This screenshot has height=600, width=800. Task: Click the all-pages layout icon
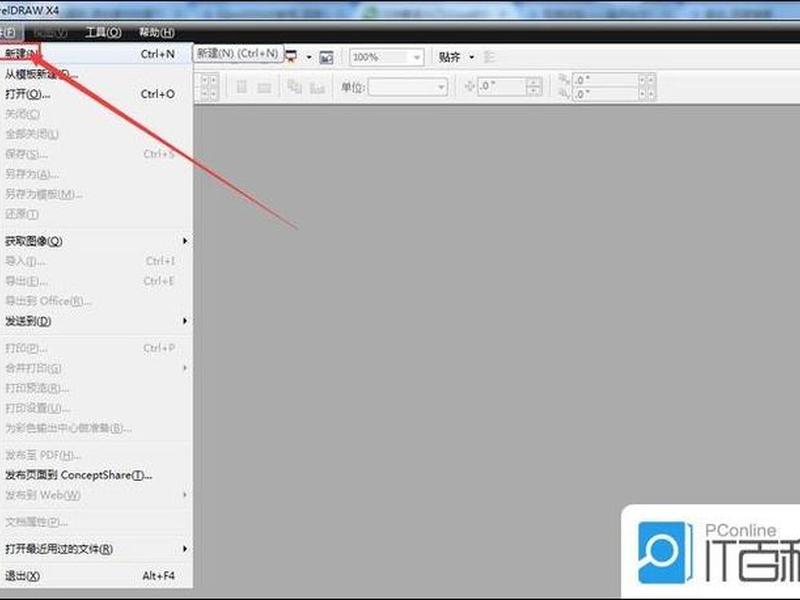tap(294, 87)
